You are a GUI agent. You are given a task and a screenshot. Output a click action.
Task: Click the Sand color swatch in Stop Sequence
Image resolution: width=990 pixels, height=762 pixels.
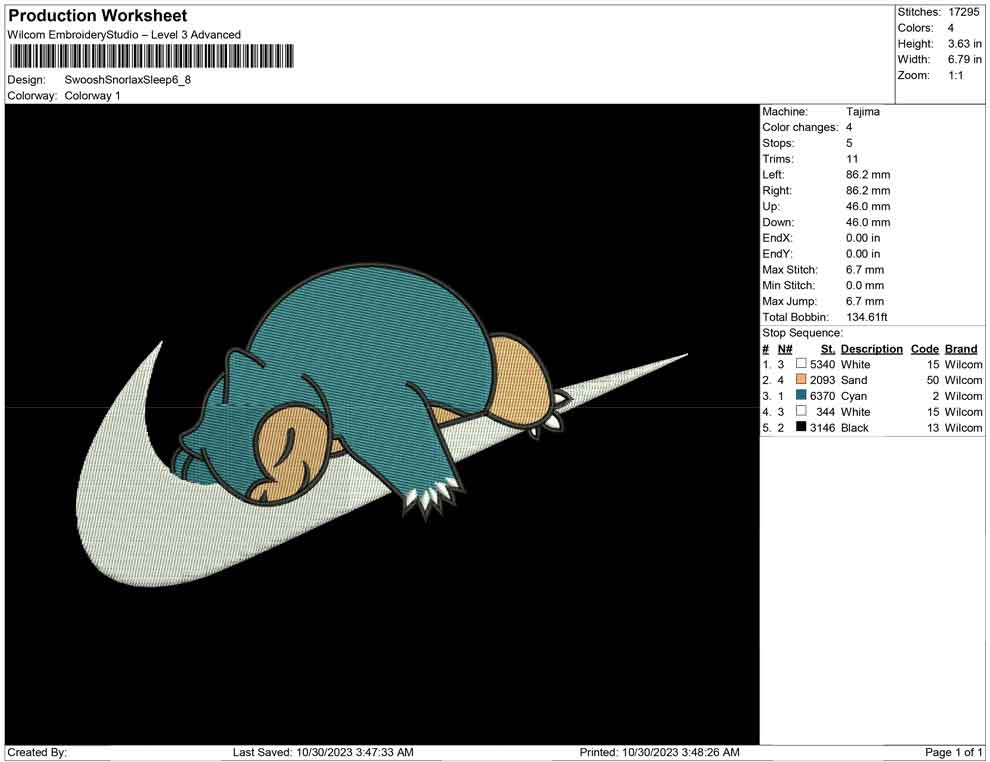coord(801,380)
